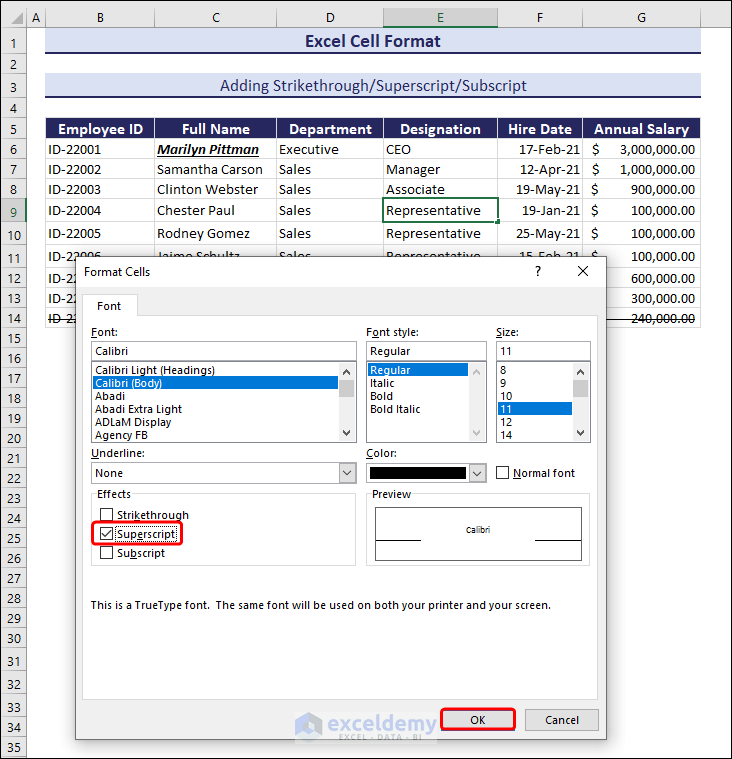Select column B header
The height and width of the screenshot is (759, 732).
(100, 18)
